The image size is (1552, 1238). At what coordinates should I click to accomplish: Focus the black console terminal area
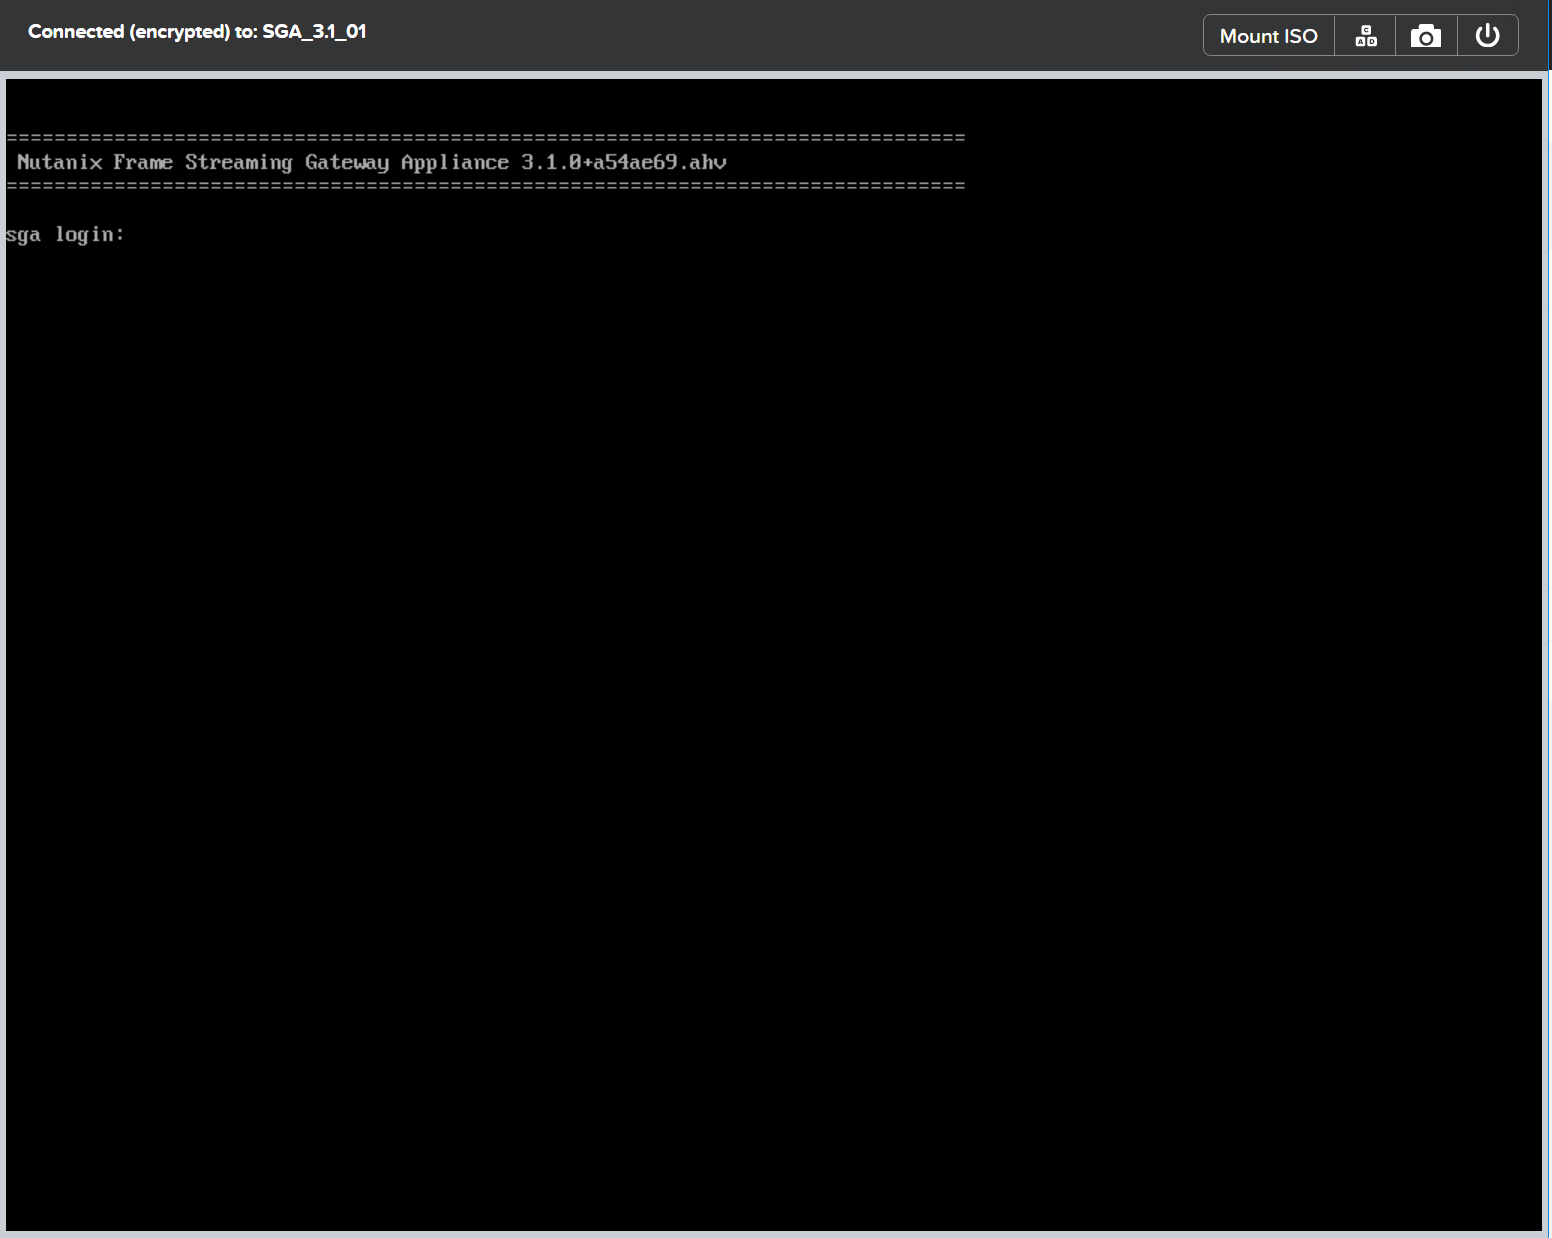tap(700, 650)
